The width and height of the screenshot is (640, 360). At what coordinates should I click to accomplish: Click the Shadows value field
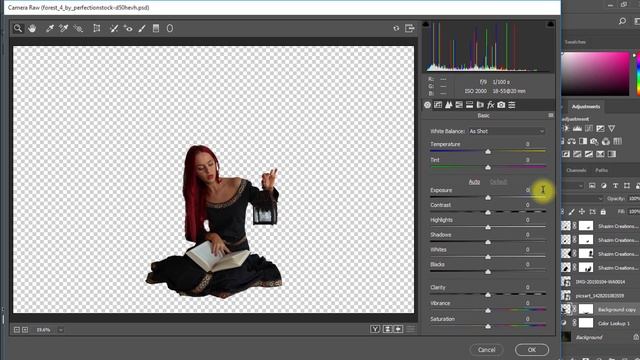[x=527, y=235]
